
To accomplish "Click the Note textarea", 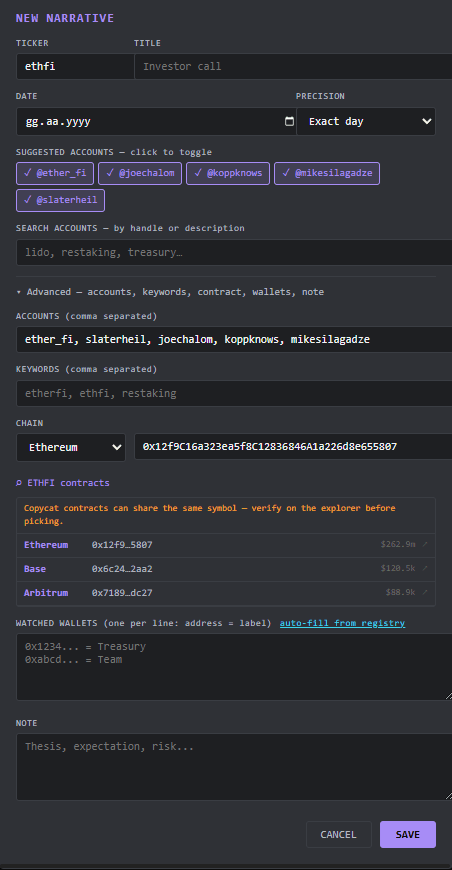I will click(x=234, y=767).
